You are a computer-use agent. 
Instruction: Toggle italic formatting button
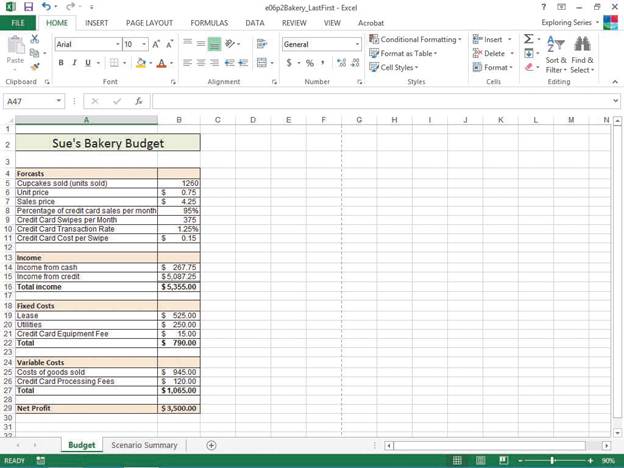(x=74, y=63)
